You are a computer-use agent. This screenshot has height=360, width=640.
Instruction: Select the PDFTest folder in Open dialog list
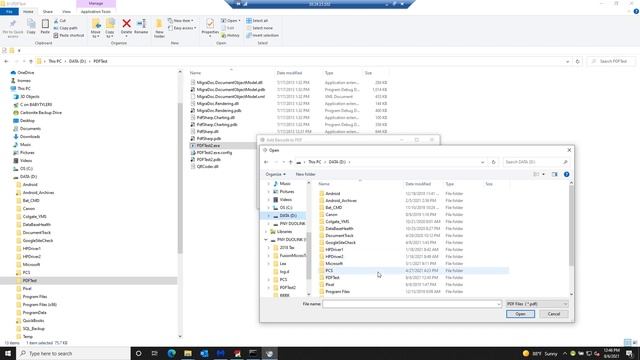point(333,278)
